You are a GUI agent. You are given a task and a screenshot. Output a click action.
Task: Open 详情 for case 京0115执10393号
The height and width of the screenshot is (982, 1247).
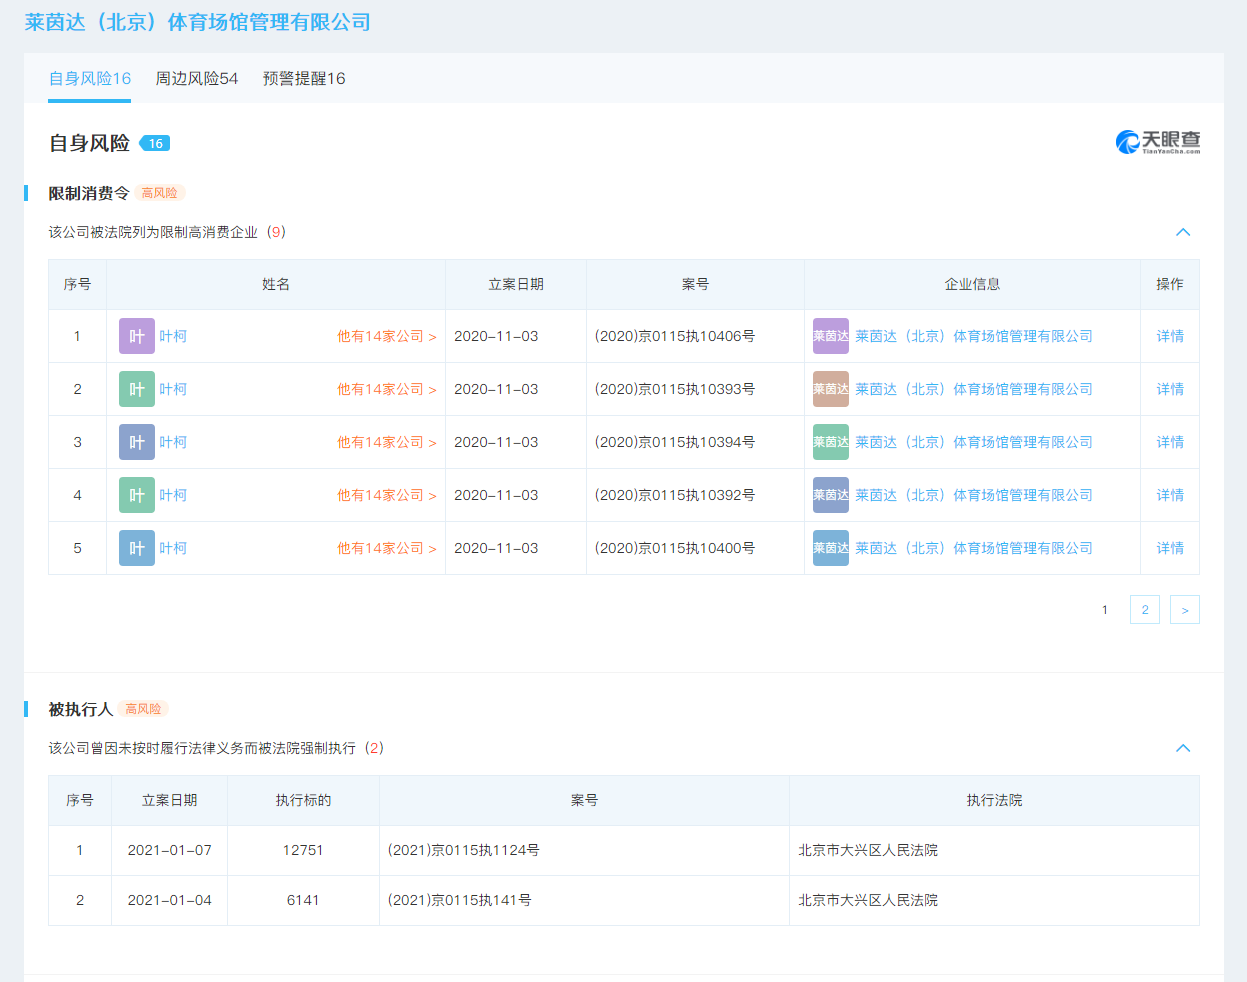(x=1170, y=389)
